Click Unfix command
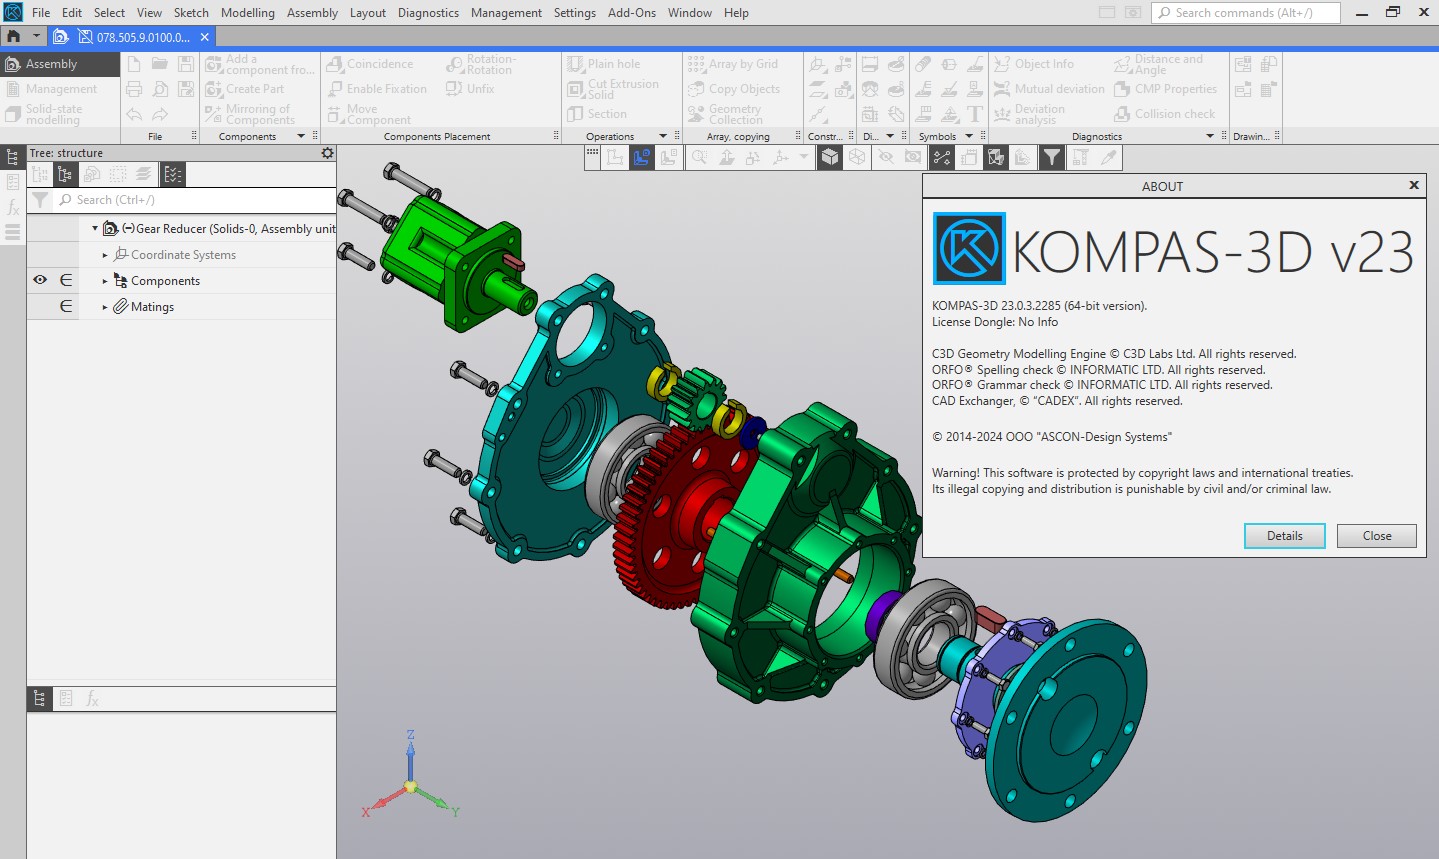 470,89
